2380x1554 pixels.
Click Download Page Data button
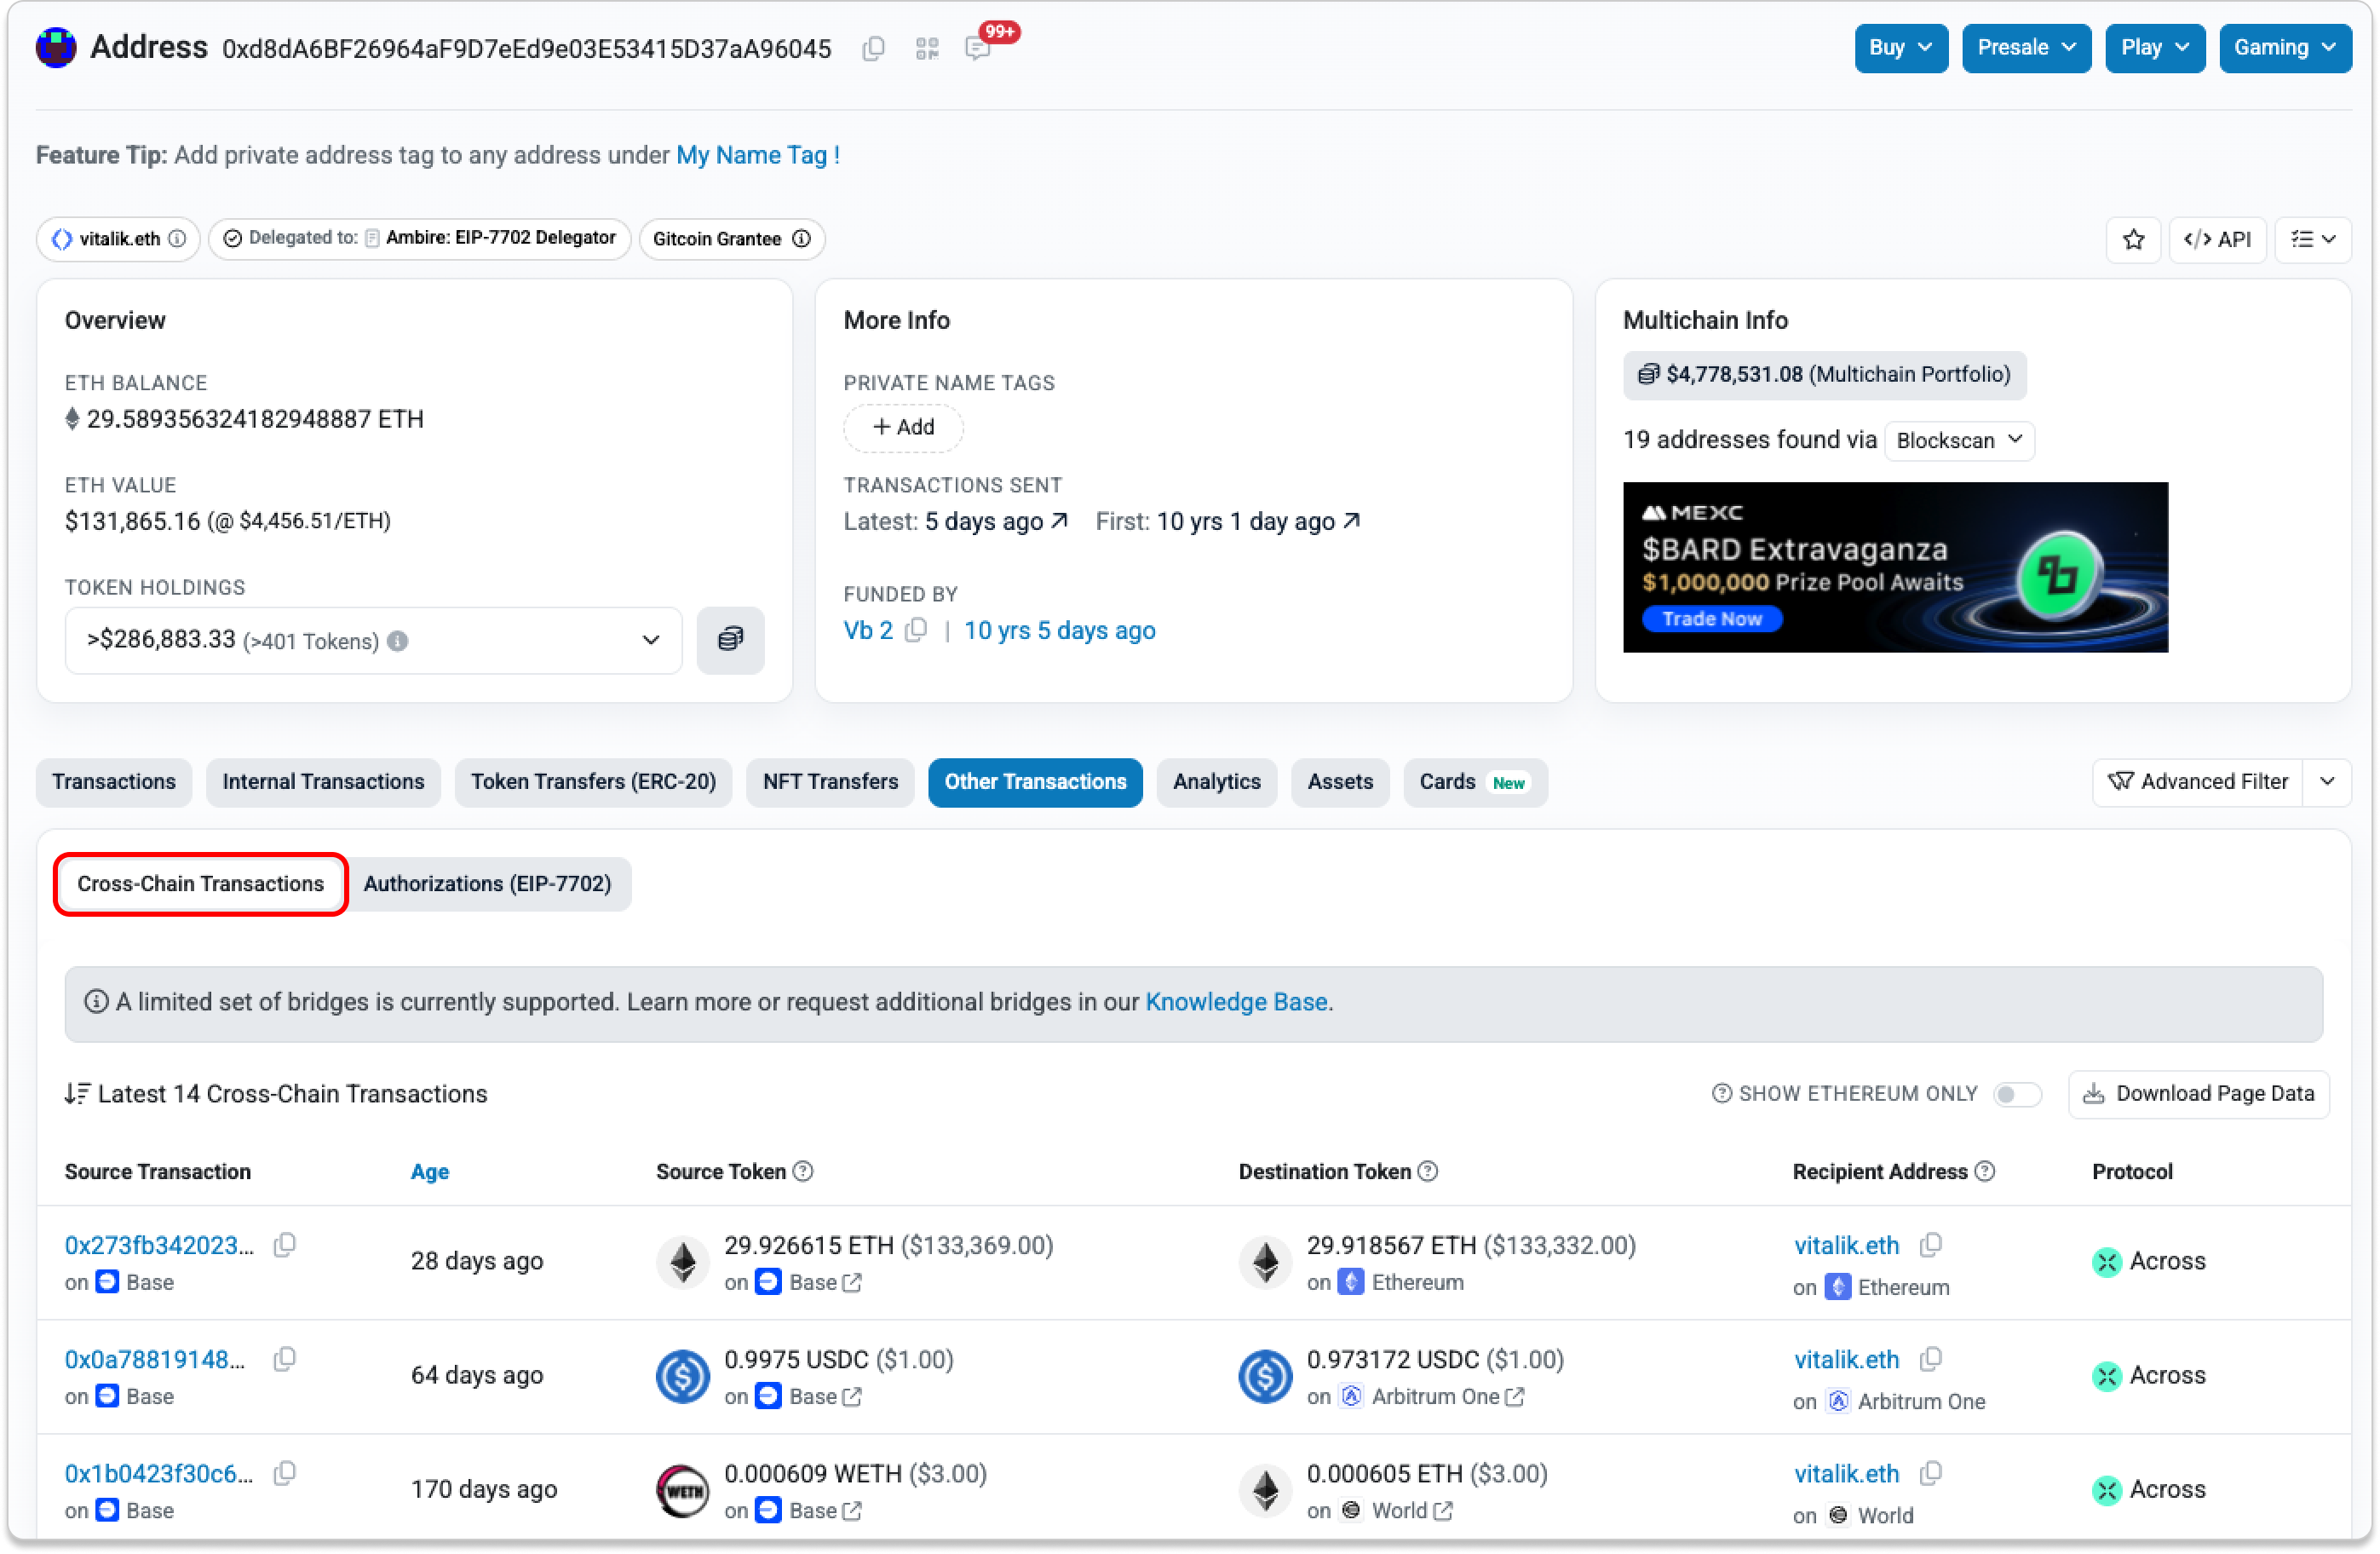tap(2198, 1094)
